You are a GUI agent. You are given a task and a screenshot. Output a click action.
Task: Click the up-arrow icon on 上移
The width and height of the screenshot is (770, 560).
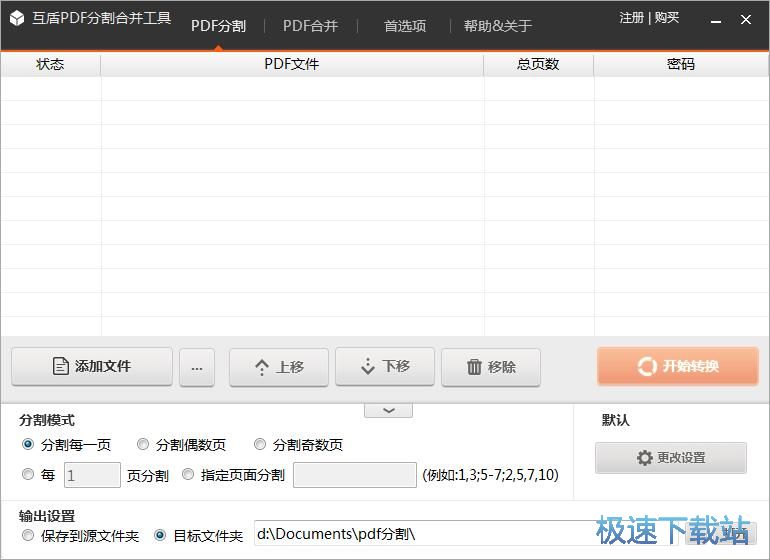(x=262, y=367)
